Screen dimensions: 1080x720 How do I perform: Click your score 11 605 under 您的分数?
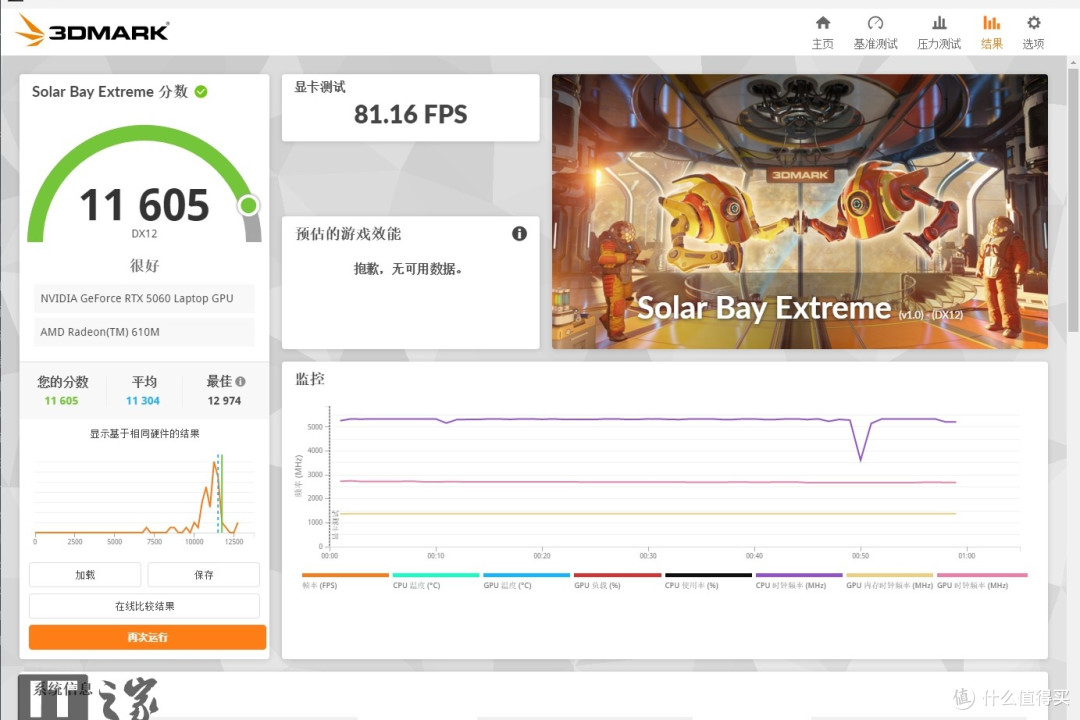61,401
